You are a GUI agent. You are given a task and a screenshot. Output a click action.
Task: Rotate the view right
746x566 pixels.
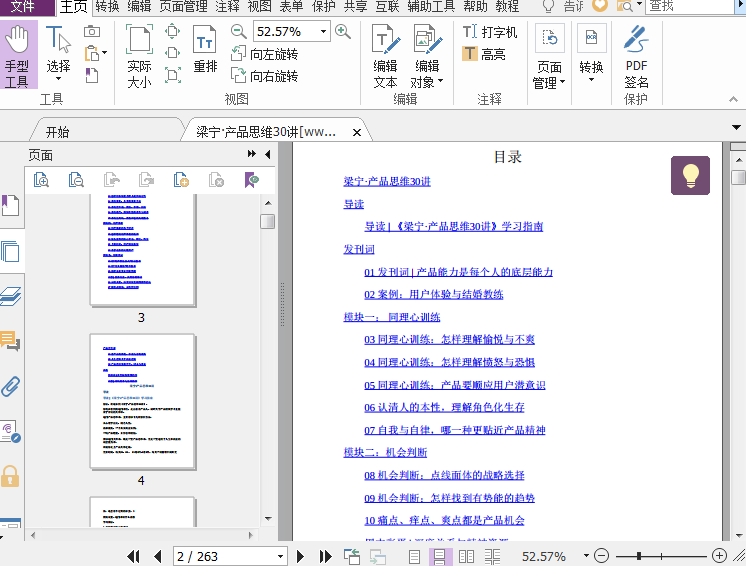[265, 76]
